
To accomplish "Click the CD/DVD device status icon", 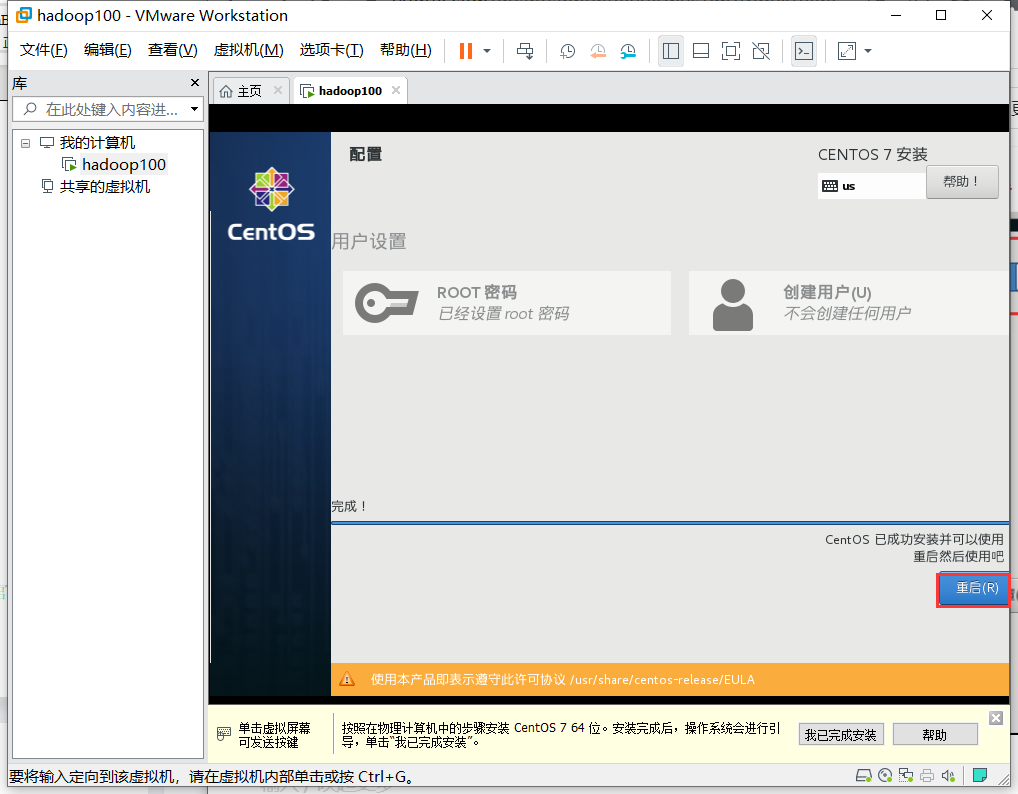I will 885,775.
